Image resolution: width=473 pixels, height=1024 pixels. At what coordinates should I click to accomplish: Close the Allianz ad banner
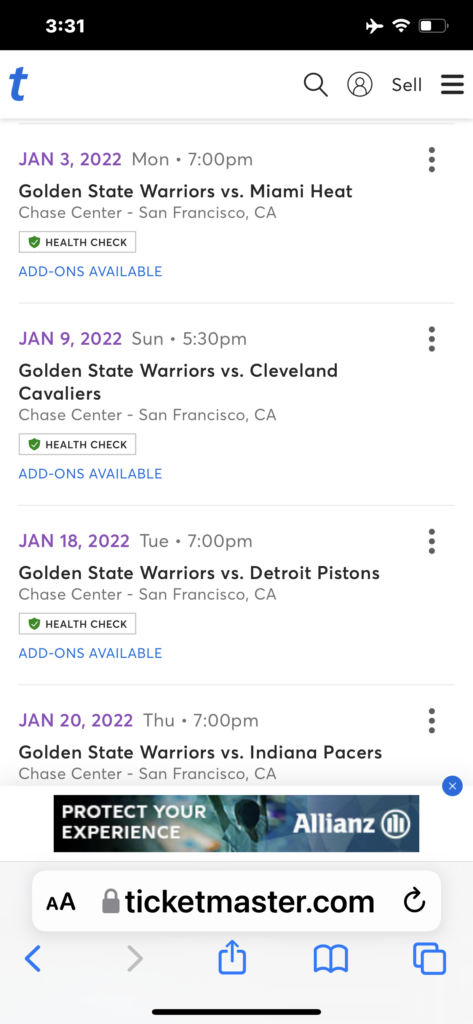[452, 786]
